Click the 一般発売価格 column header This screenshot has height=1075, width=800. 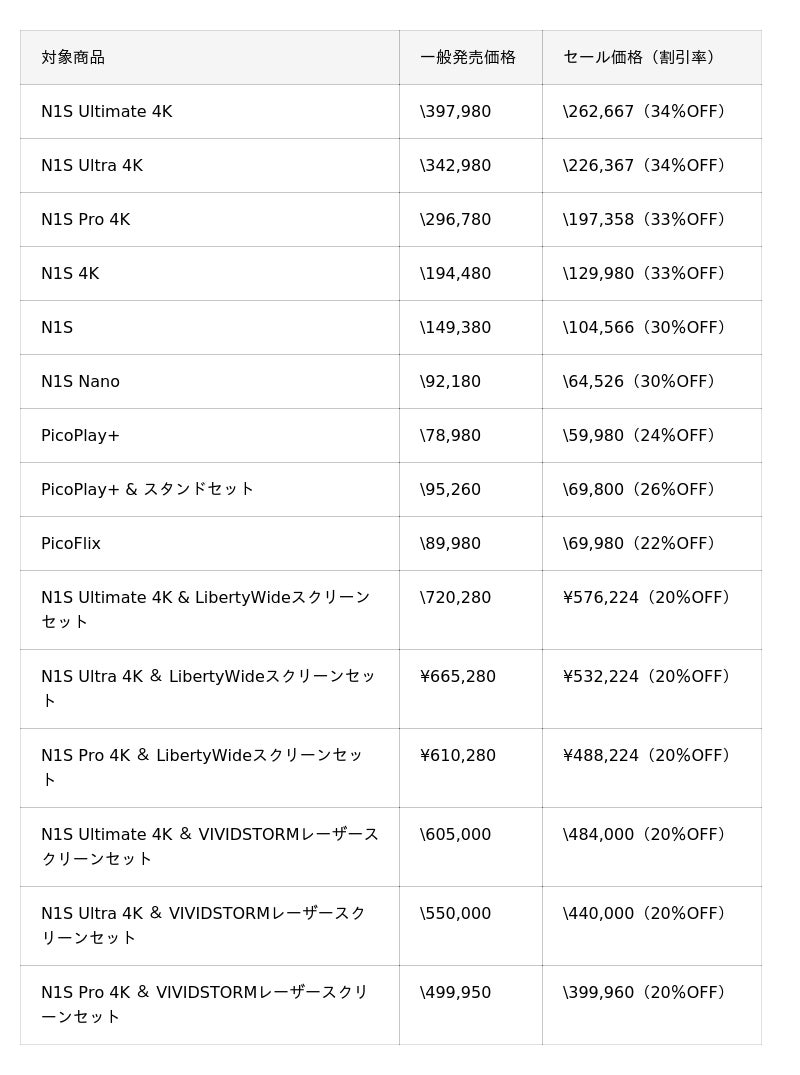tap(468, 57)
